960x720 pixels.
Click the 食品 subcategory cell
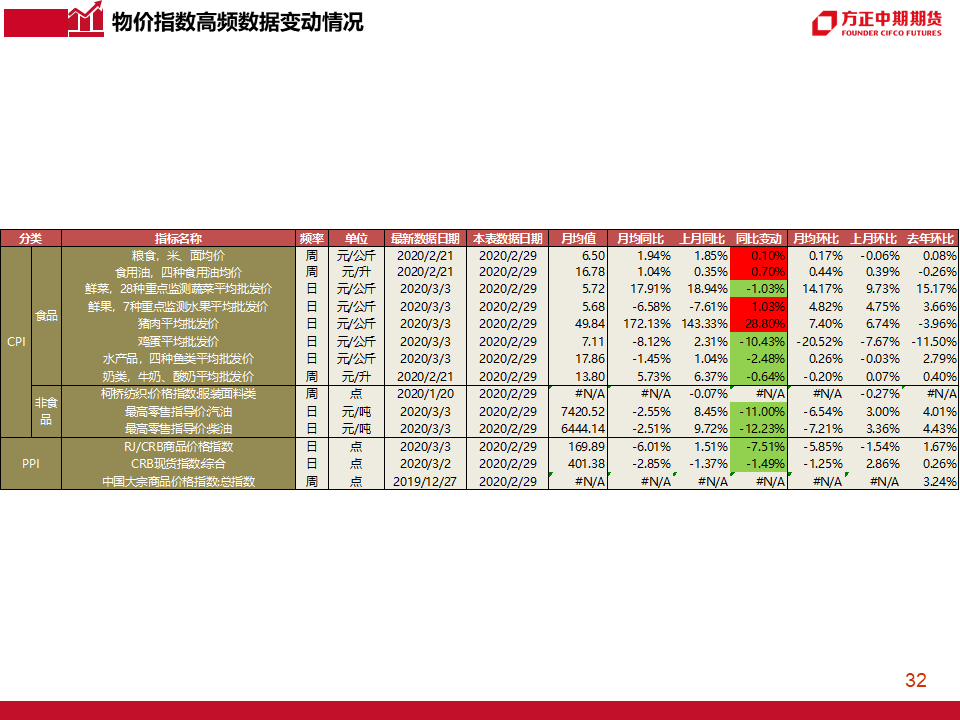click(x=46, y=315)
